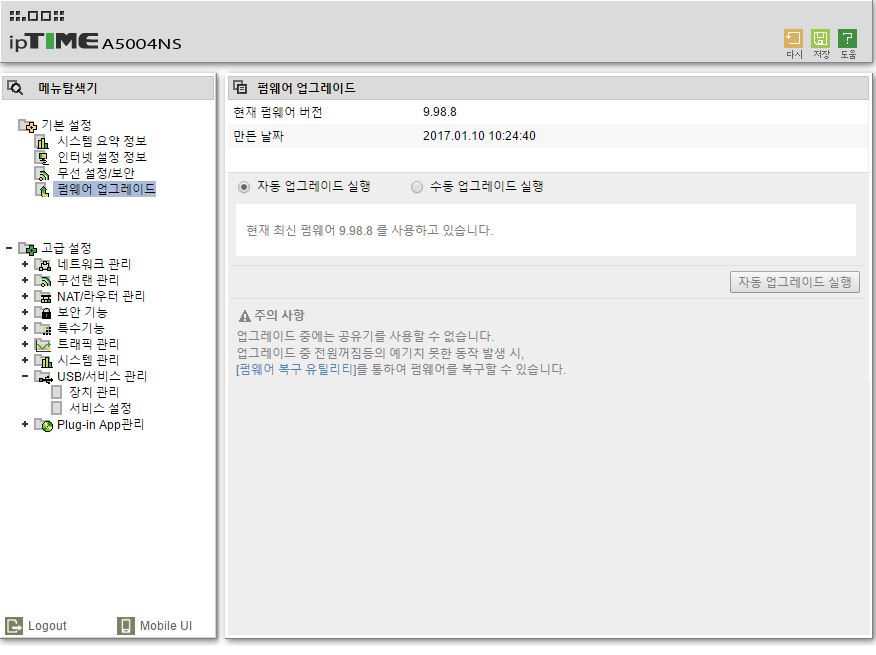Open 서비스 설정 menu item
The image size is (876, 655).
tap(100, 409)
